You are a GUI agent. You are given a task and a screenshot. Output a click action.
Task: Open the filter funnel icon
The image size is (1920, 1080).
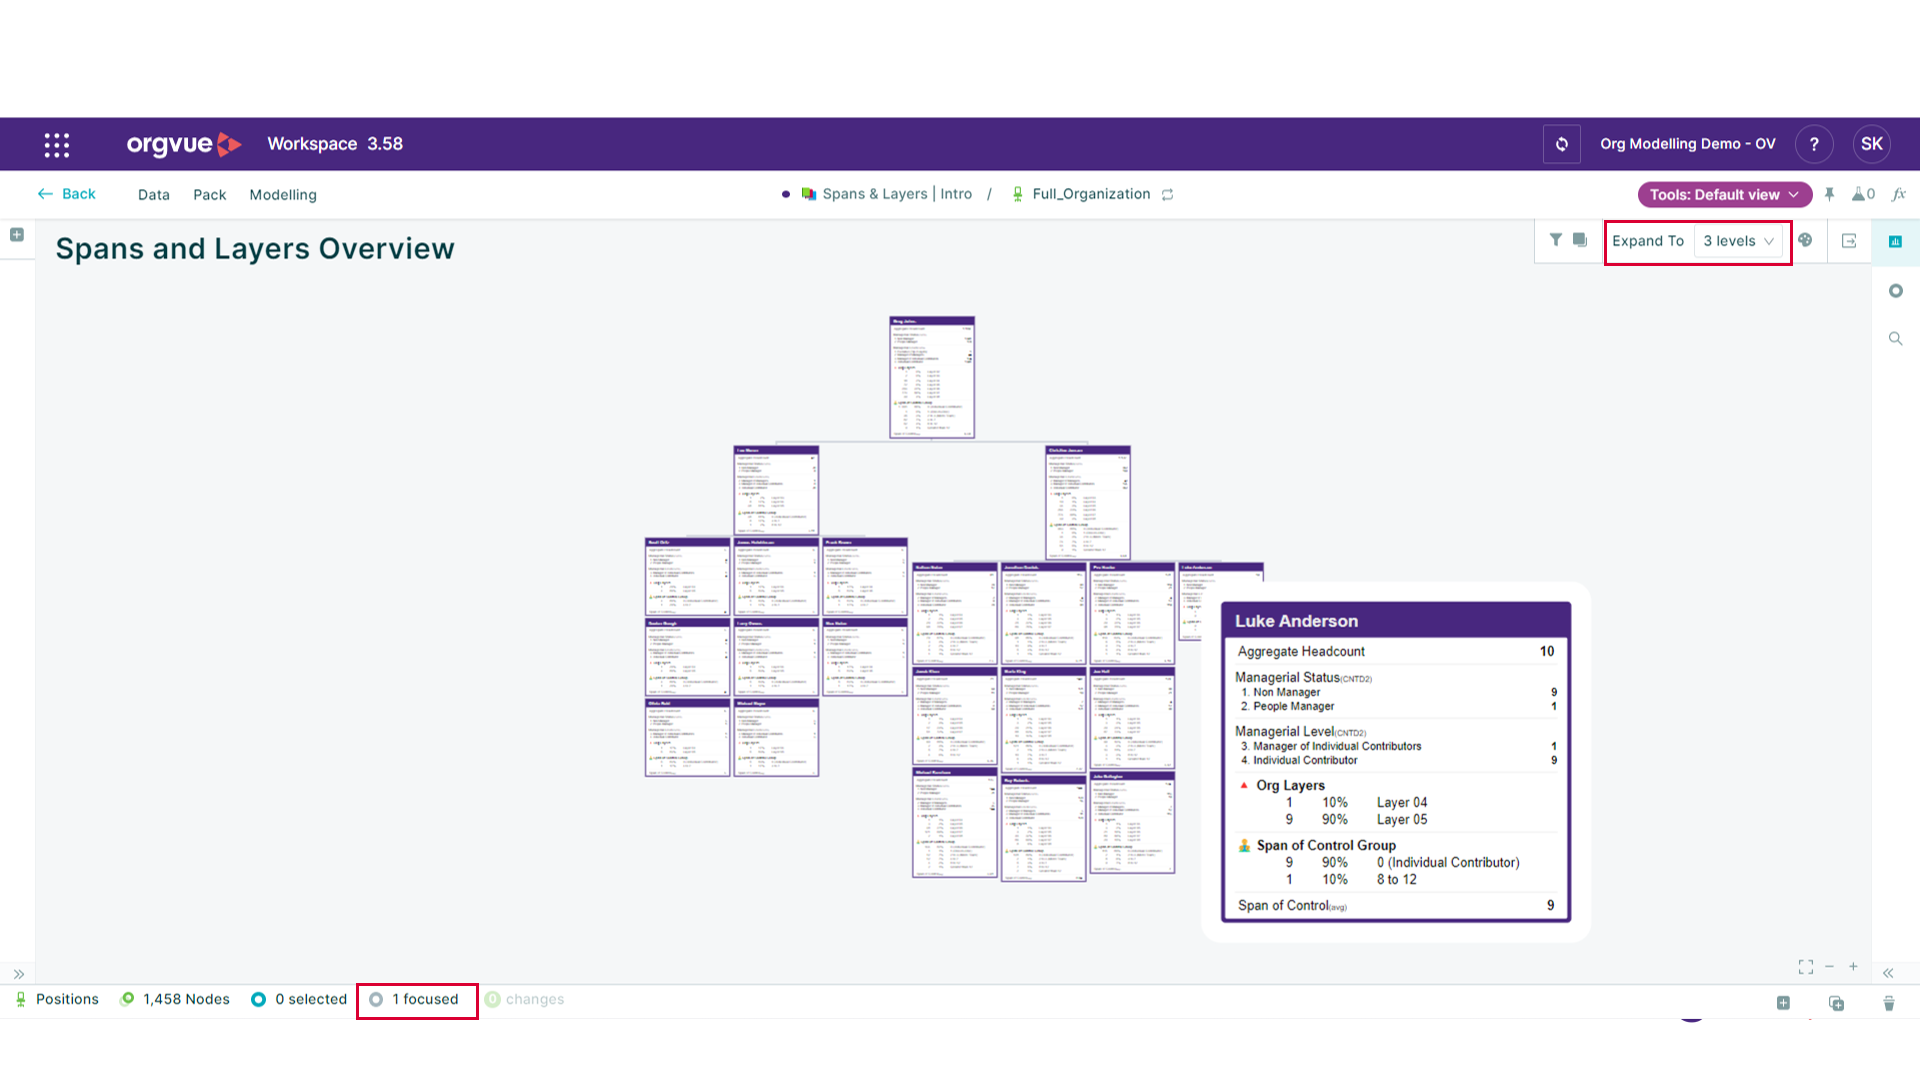point(1556,240)
